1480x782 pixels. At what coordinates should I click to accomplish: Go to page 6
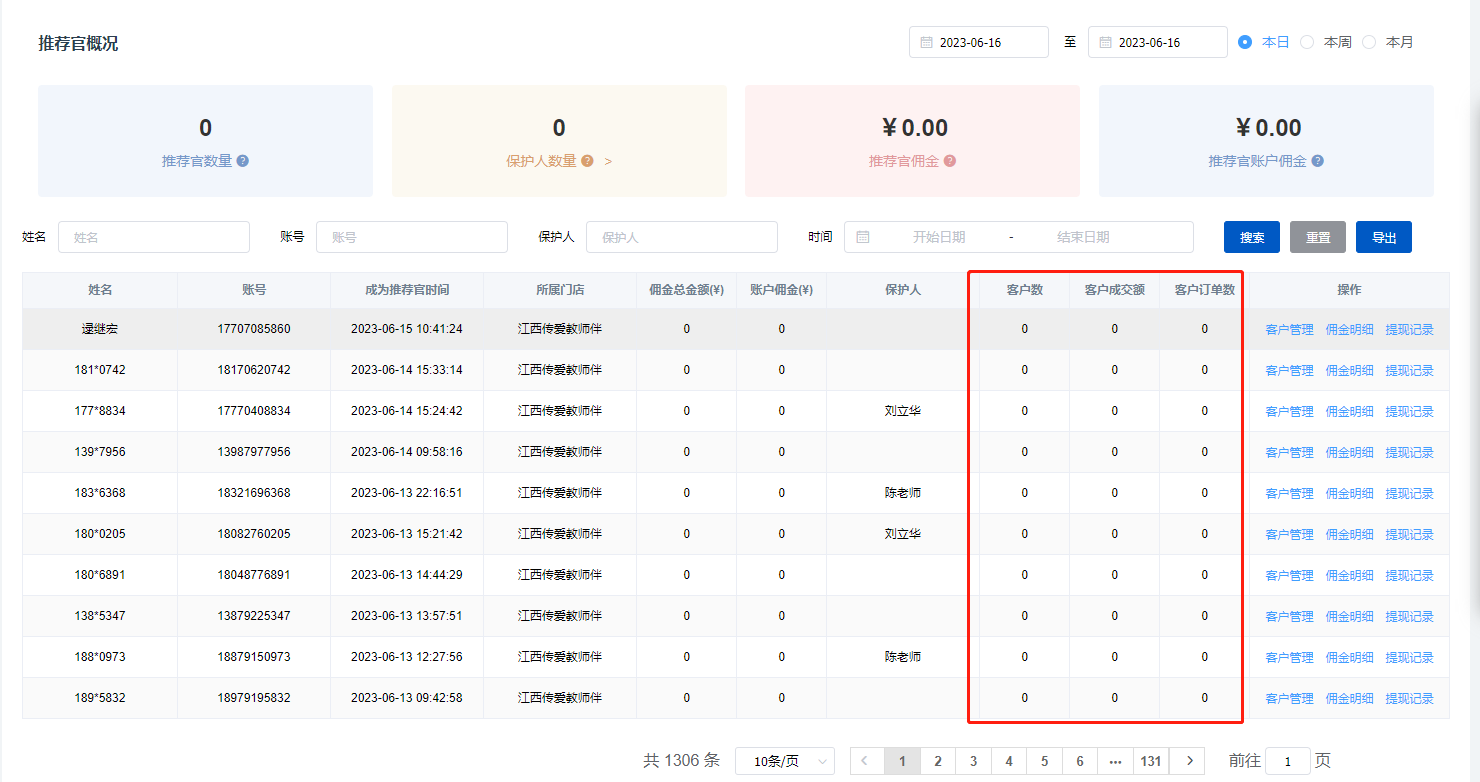1080,761
